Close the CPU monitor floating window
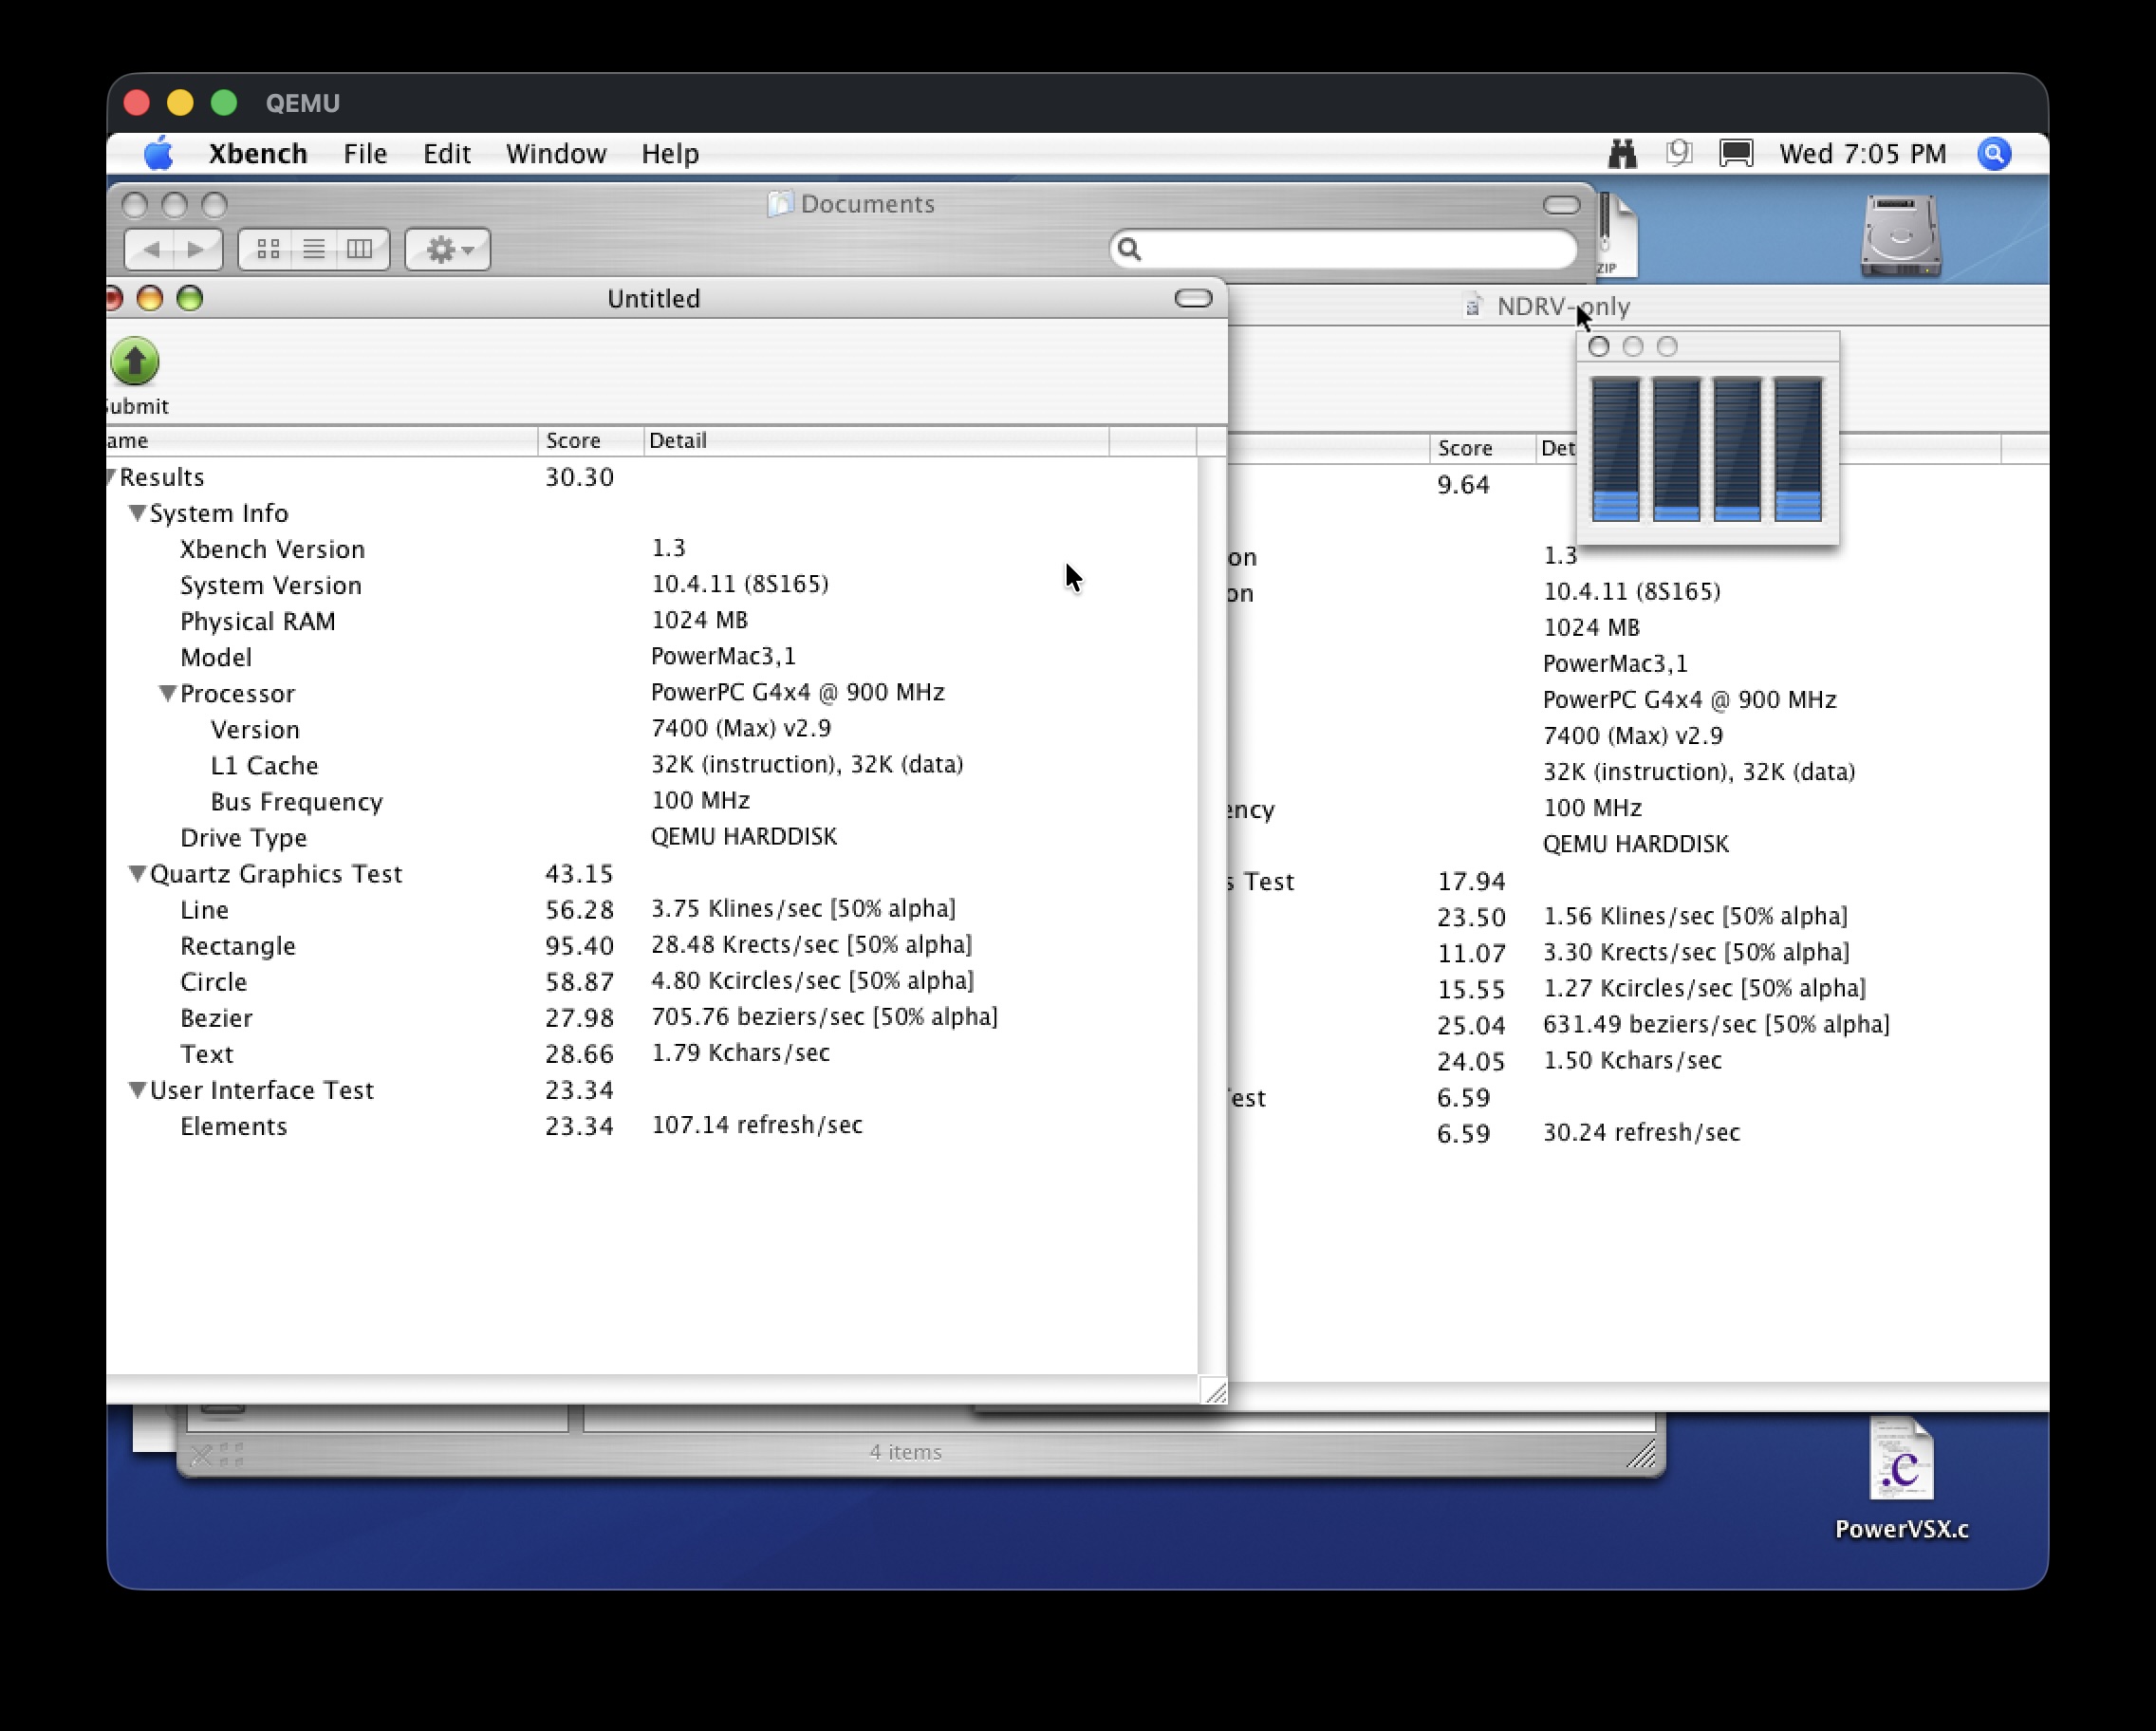This screenshot has width=2156, height=1731. (x=1598, y=347)
